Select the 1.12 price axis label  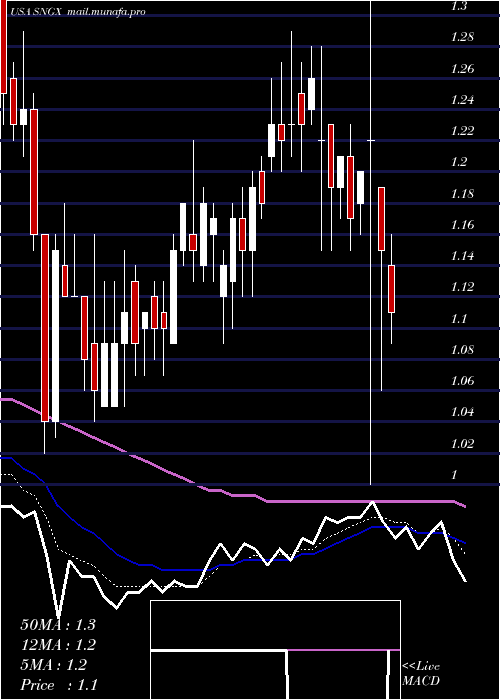(x=462, y=287)
